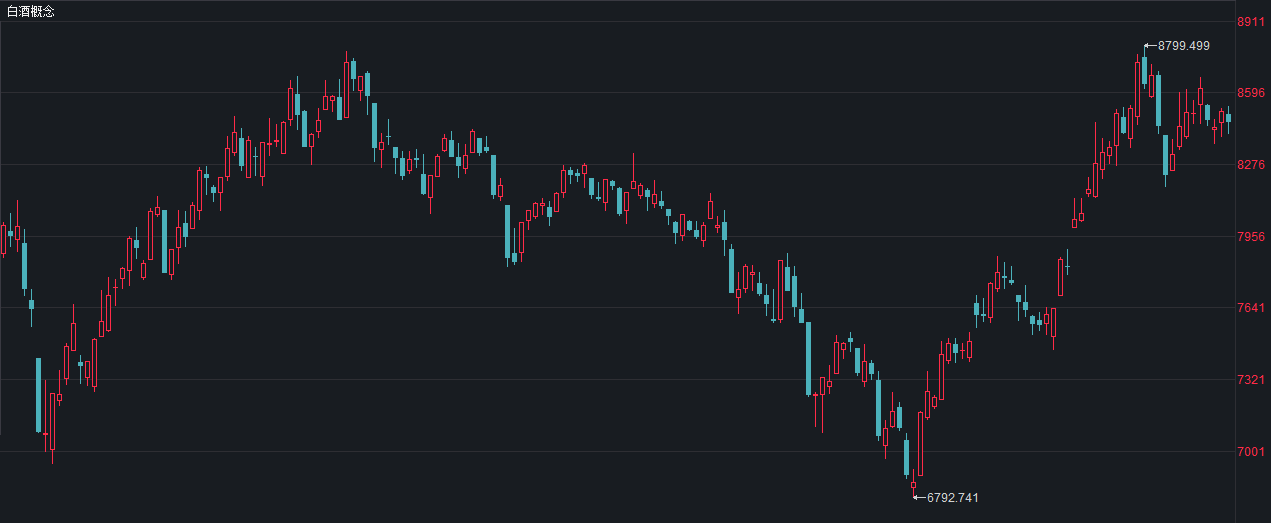This screenshot has width=1271, height=523.
Task: Select the 7956 price axis label
Action: tap(1251, 237)
